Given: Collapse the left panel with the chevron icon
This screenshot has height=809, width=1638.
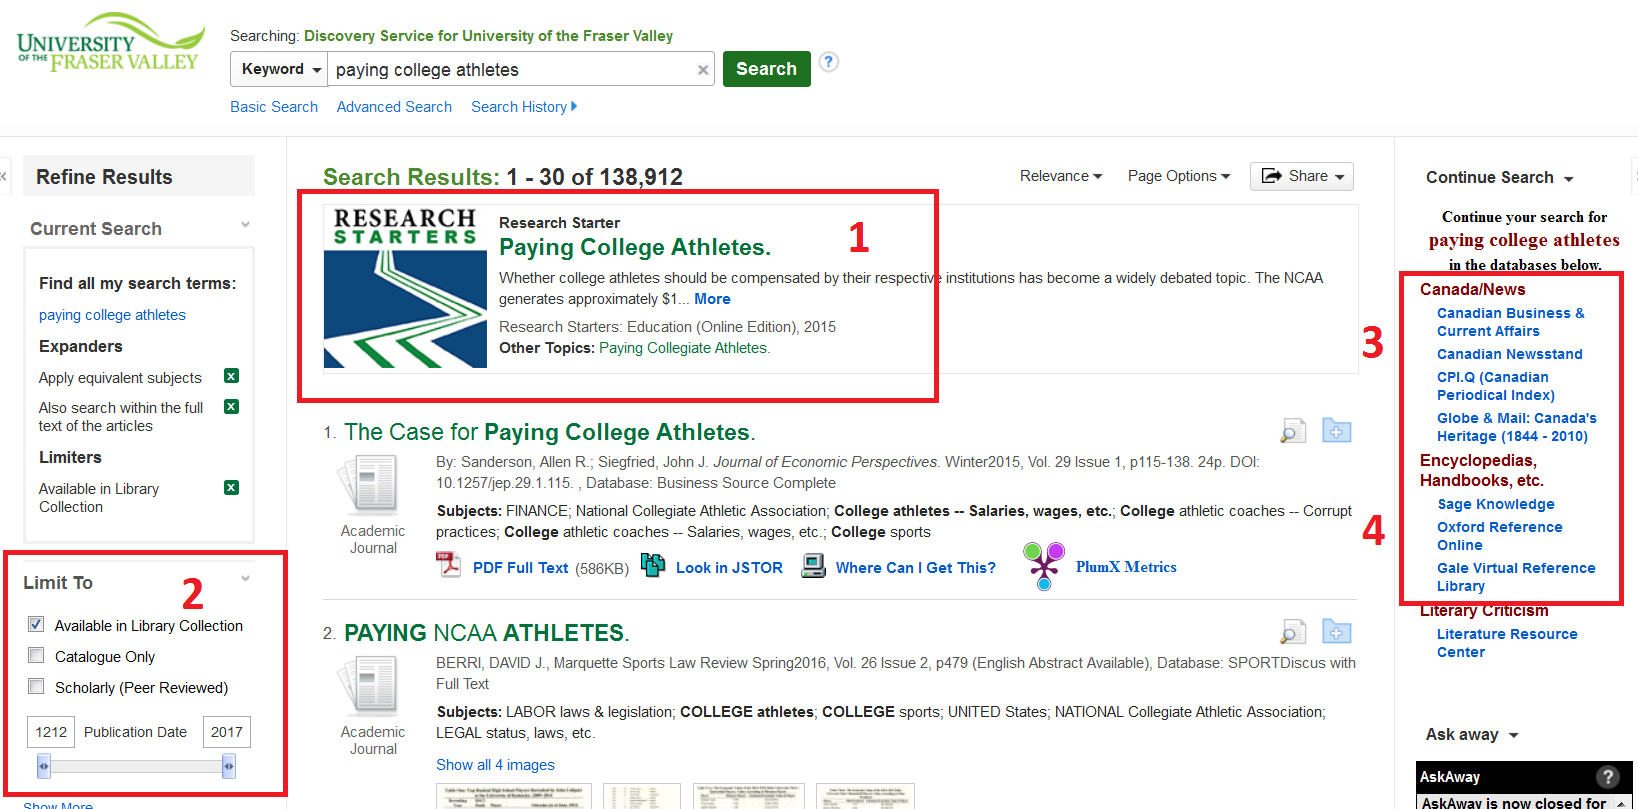Looking at the screenshot, I should pos(4,176).
